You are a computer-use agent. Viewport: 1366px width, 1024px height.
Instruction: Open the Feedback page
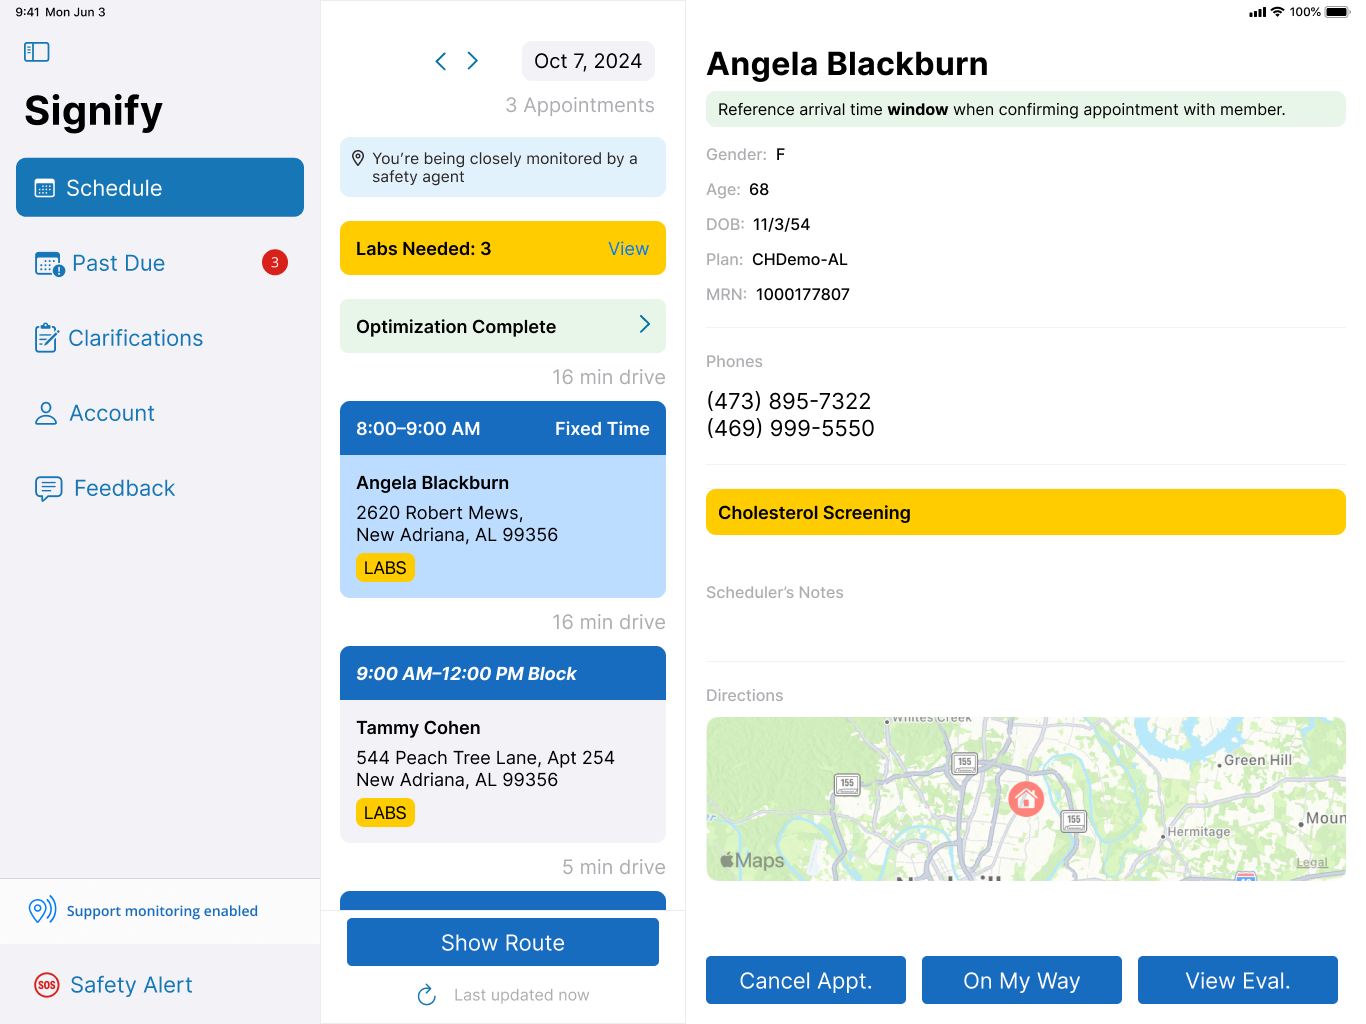click(x=160, y=488)
